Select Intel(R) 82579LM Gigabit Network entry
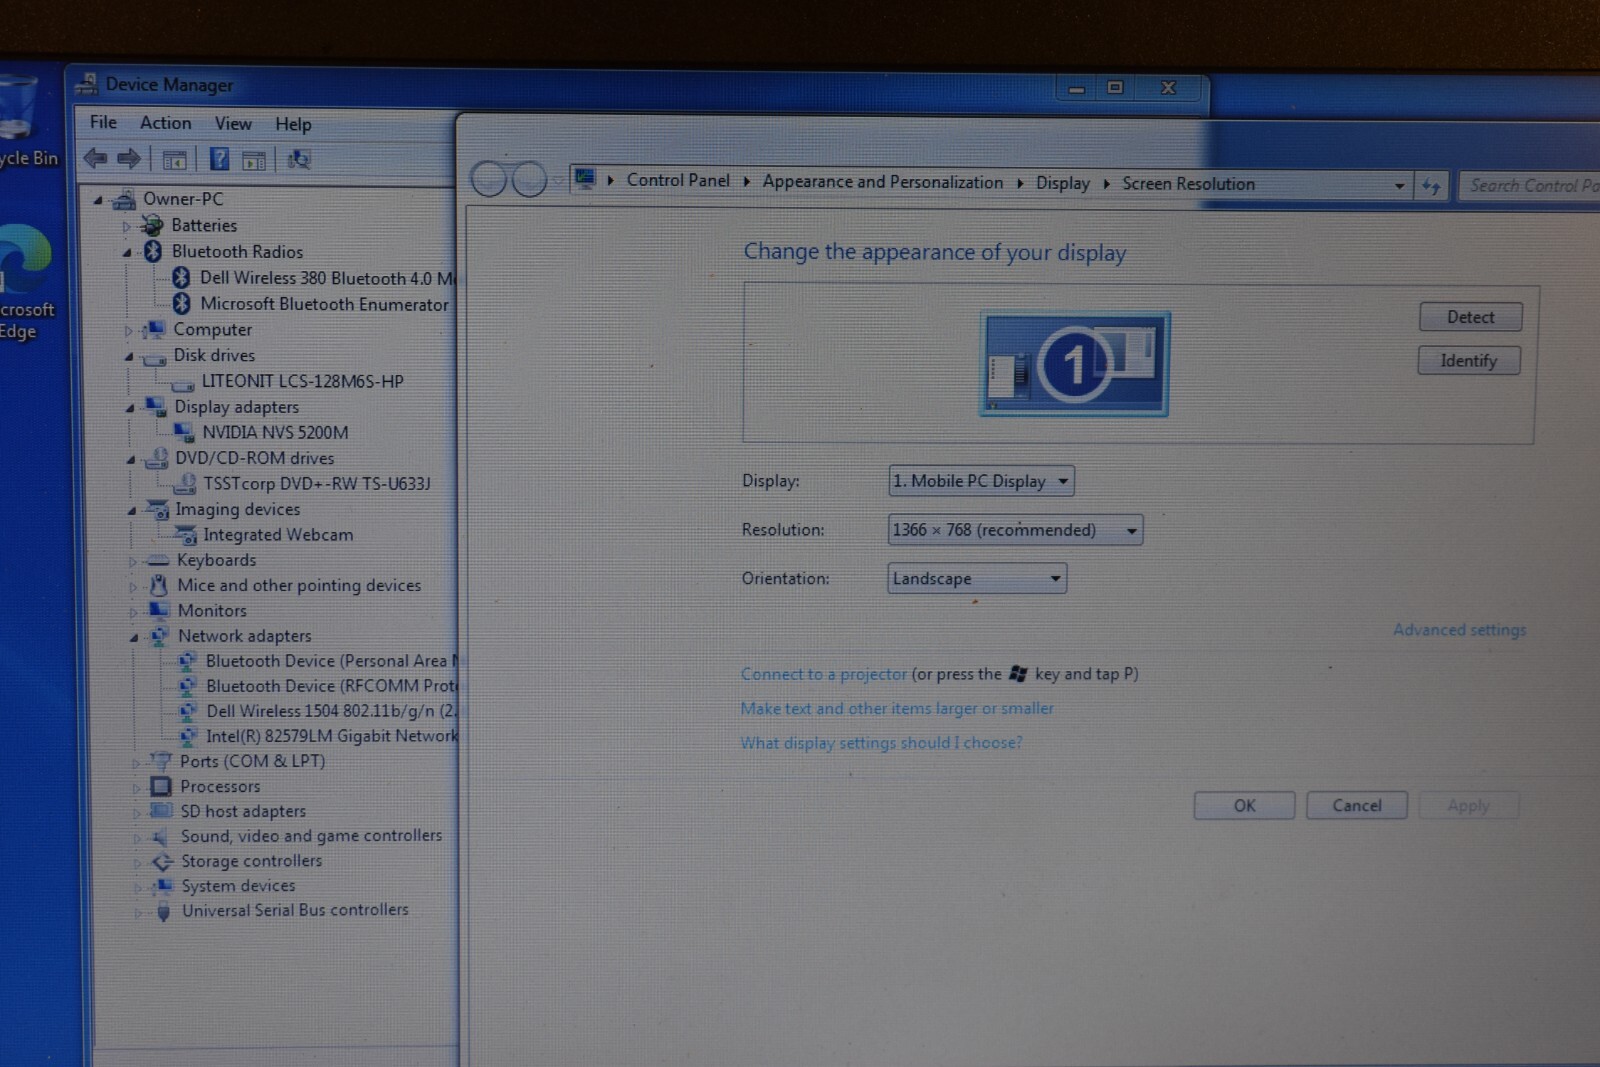The height and width of the screenshot is (1067, 1600). pyautogui.click(x=331, y=736)
